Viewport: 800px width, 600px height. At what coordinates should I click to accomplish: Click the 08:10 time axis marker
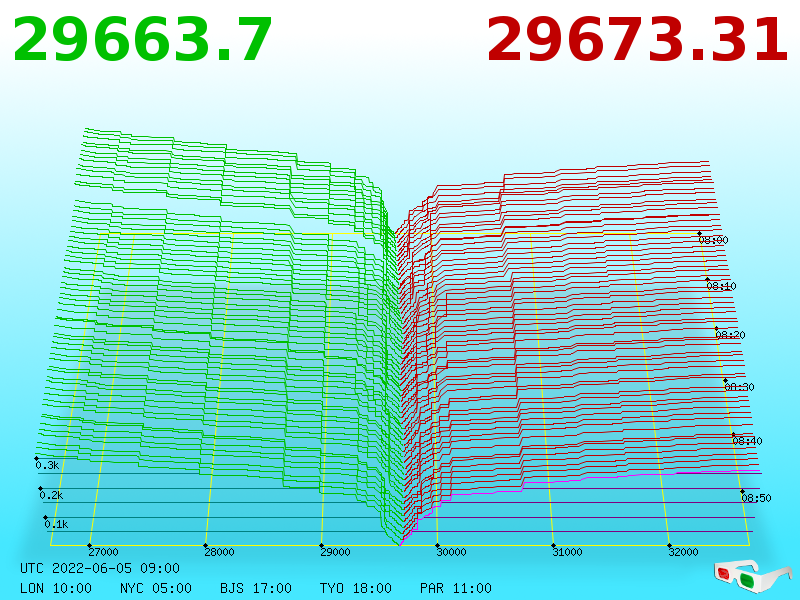721,286
